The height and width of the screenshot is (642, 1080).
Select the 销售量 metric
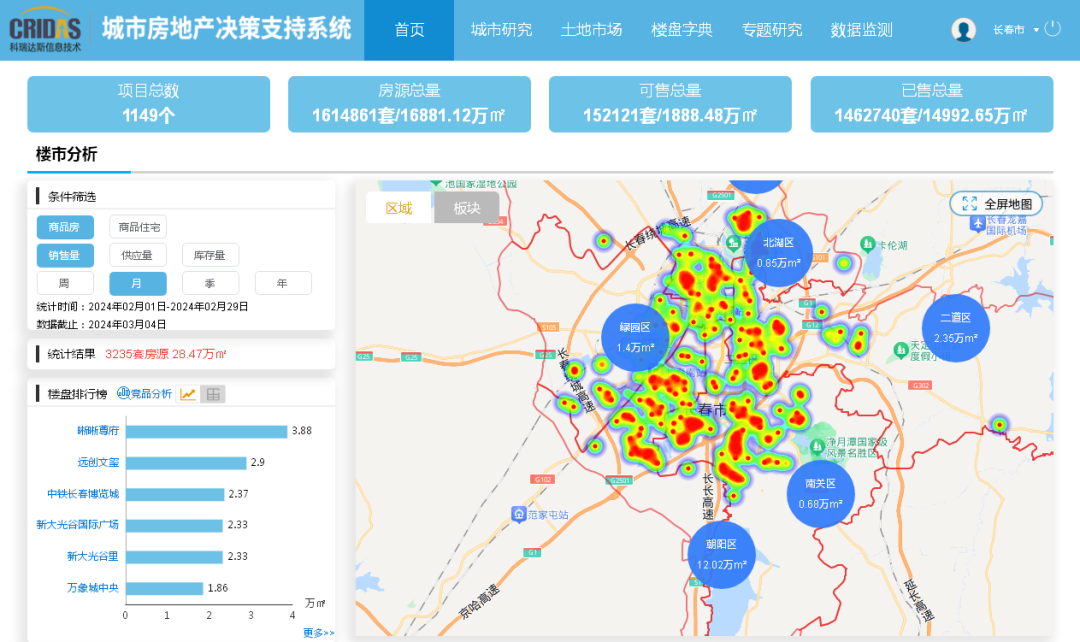coord(65,255)
